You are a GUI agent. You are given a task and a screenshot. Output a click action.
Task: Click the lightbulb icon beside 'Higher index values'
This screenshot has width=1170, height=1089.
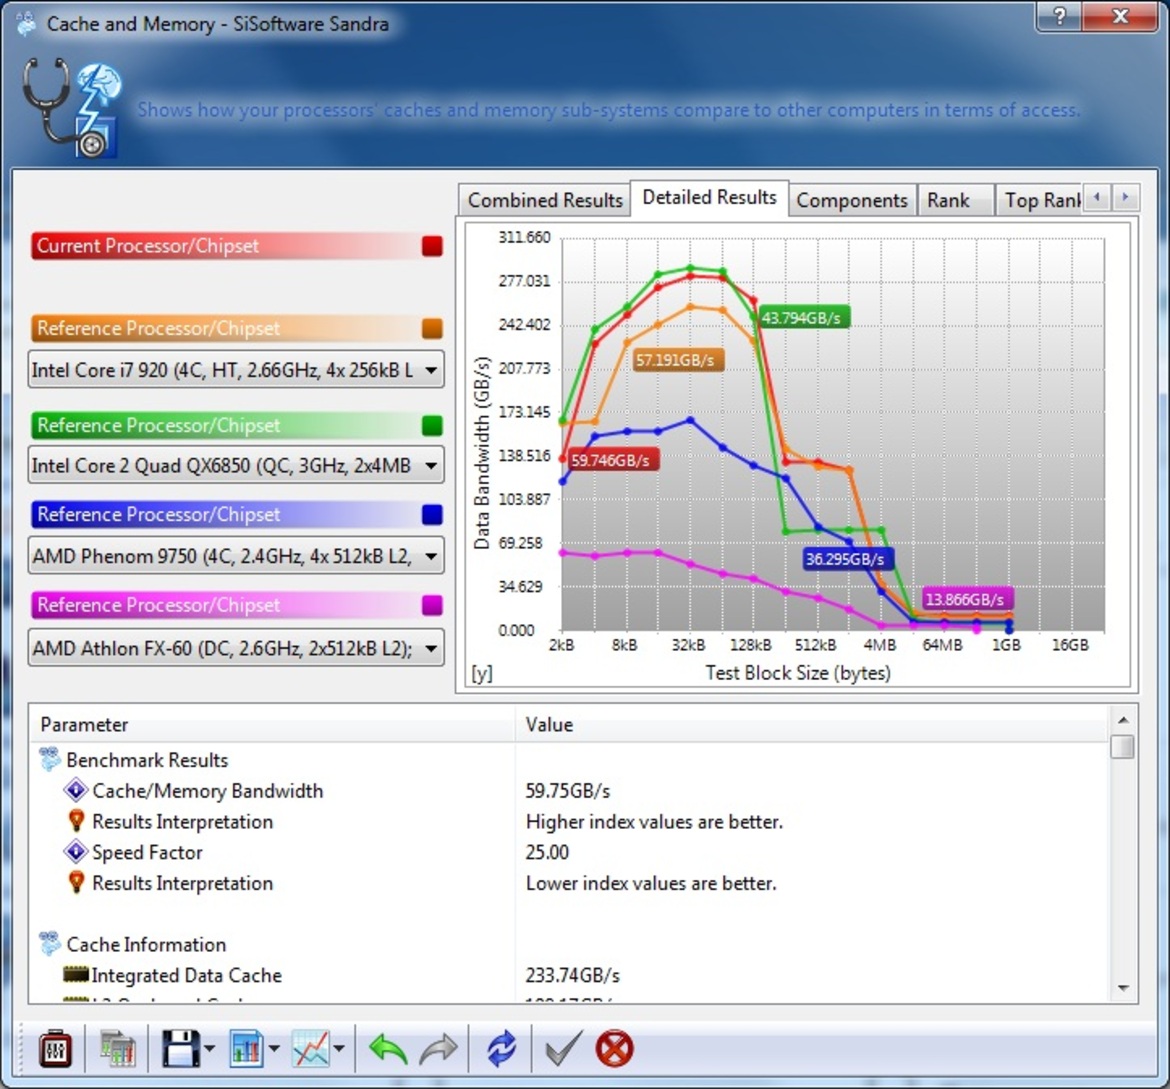click(75, 821)
